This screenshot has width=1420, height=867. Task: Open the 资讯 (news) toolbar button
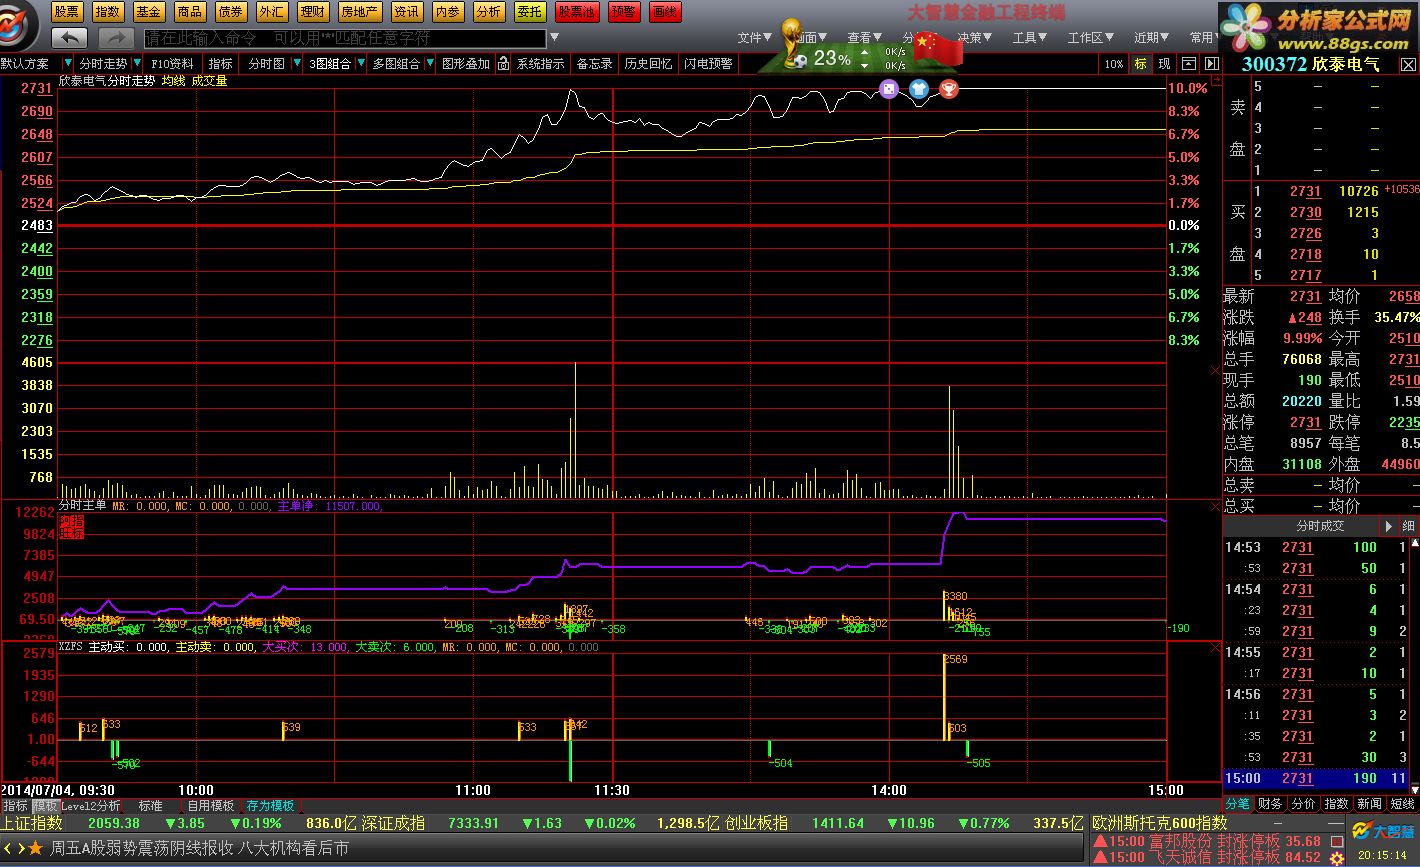407,12
